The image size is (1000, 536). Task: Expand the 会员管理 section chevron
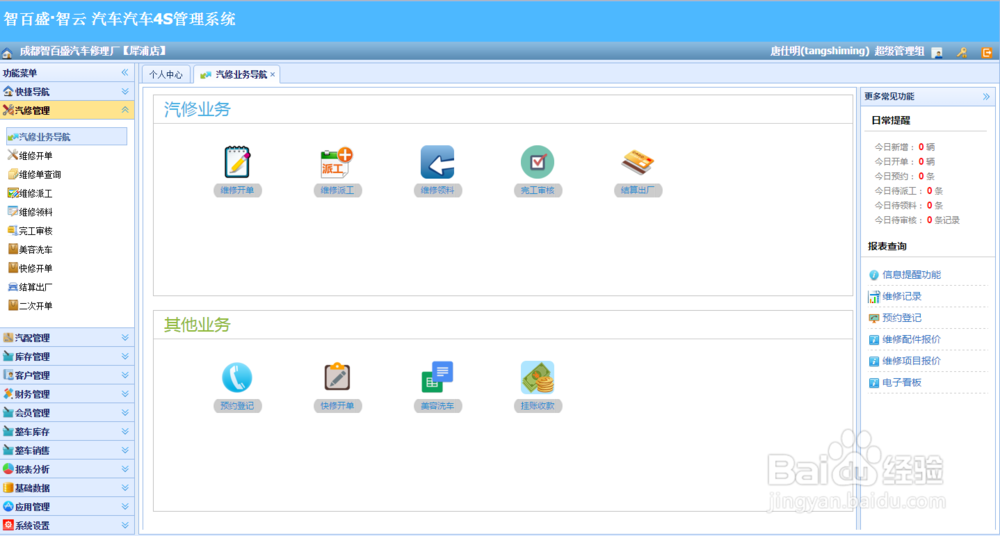125,413
